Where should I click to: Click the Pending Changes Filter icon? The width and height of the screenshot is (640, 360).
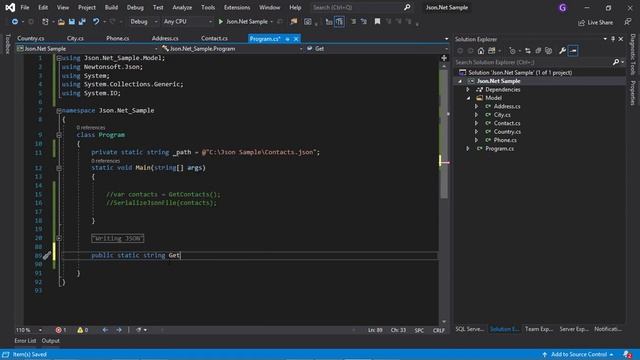pyautogui.click(x=512, y=51)
